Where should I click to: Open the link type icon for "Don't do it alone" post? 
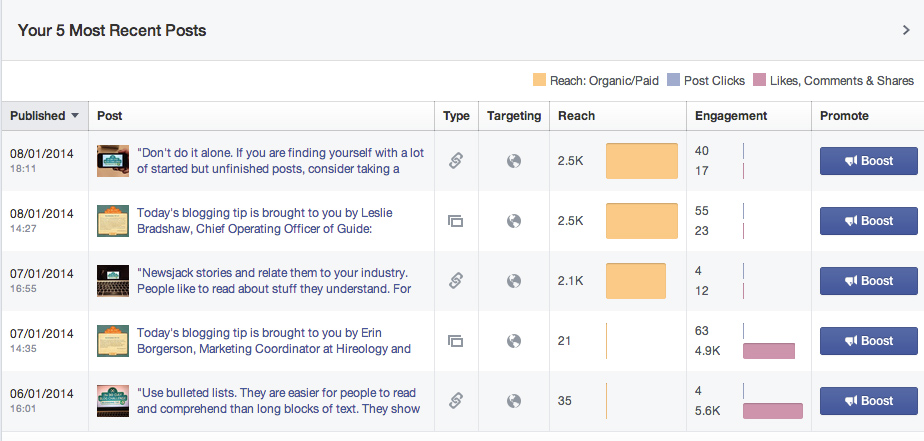point(456,161)
